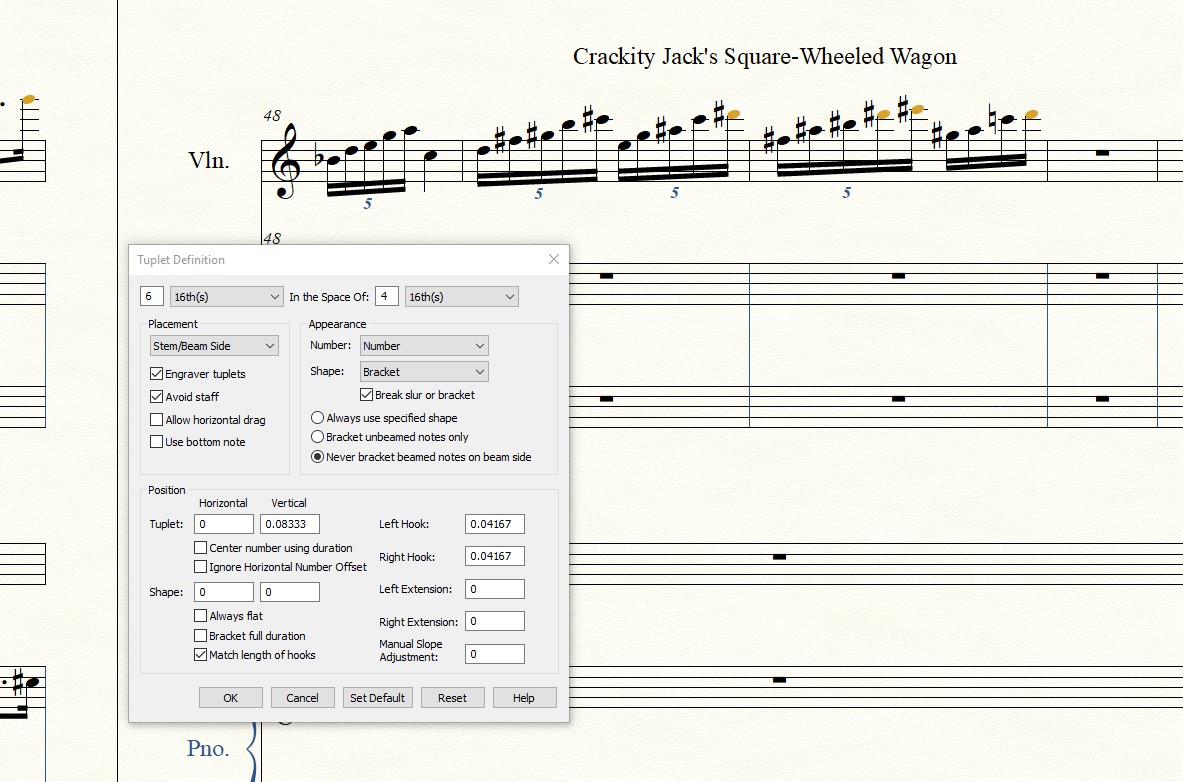
Task: Click the Manual Slope Adjustment field
Action: click(494, 654)
